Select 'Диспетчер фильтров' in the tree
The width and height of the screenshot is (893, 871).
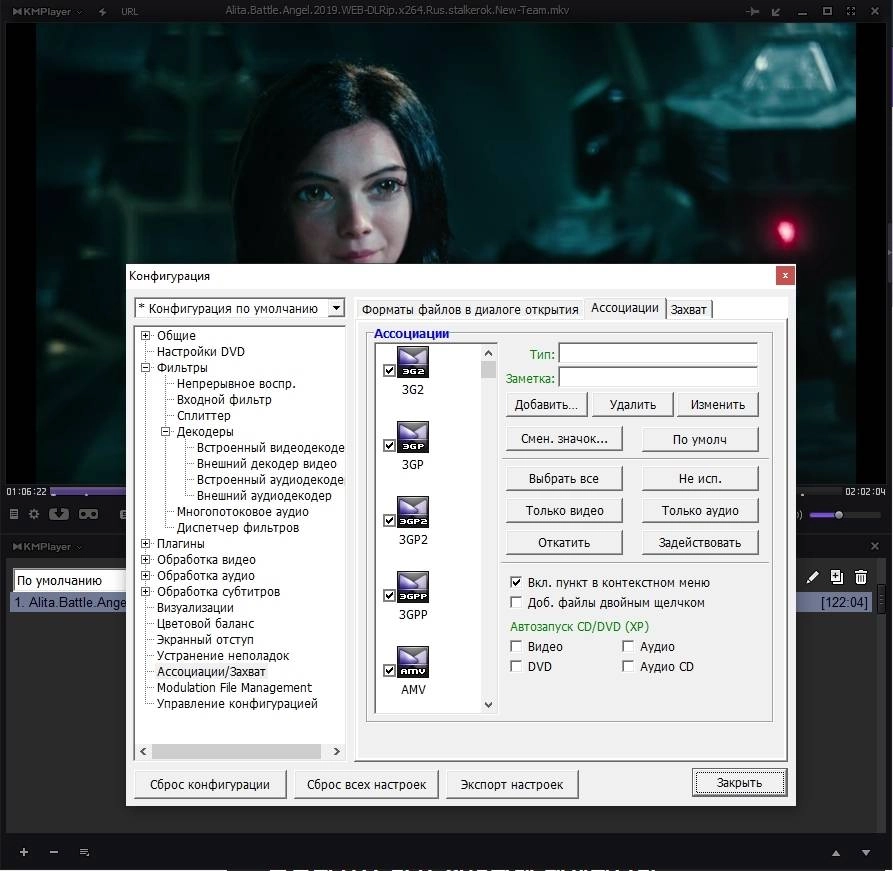pos(237,527)
